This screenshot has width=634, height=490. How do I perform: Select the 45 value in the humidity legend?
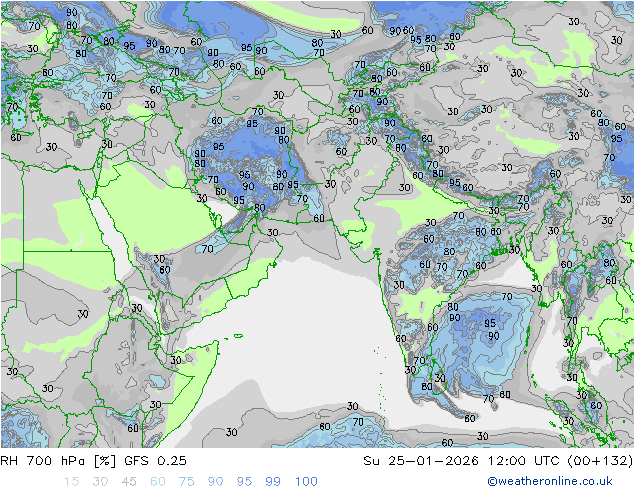tap(129, 482)
